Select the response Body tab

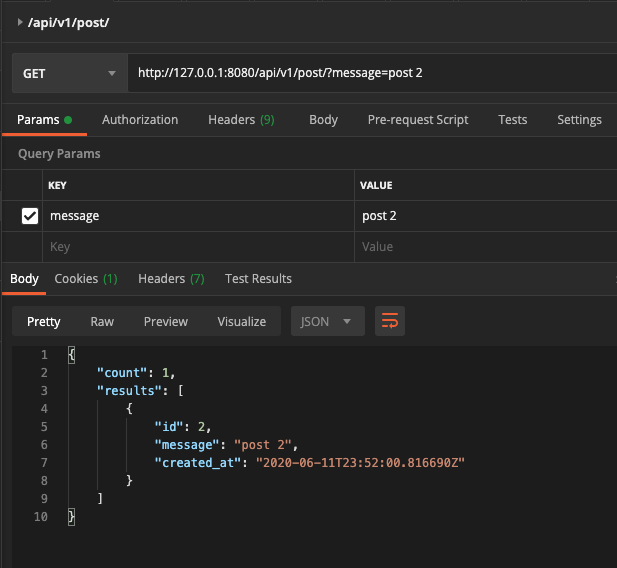pos(24,279)
